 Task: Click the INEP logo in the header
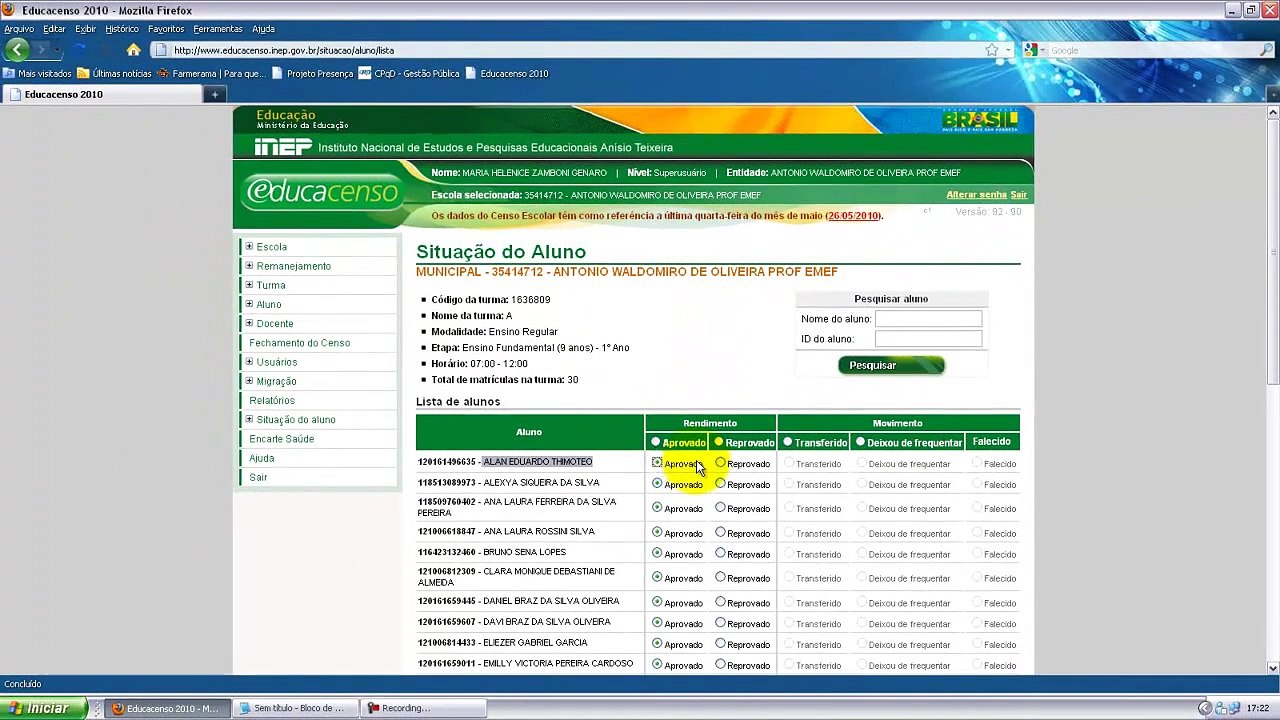tap(283, 147)
